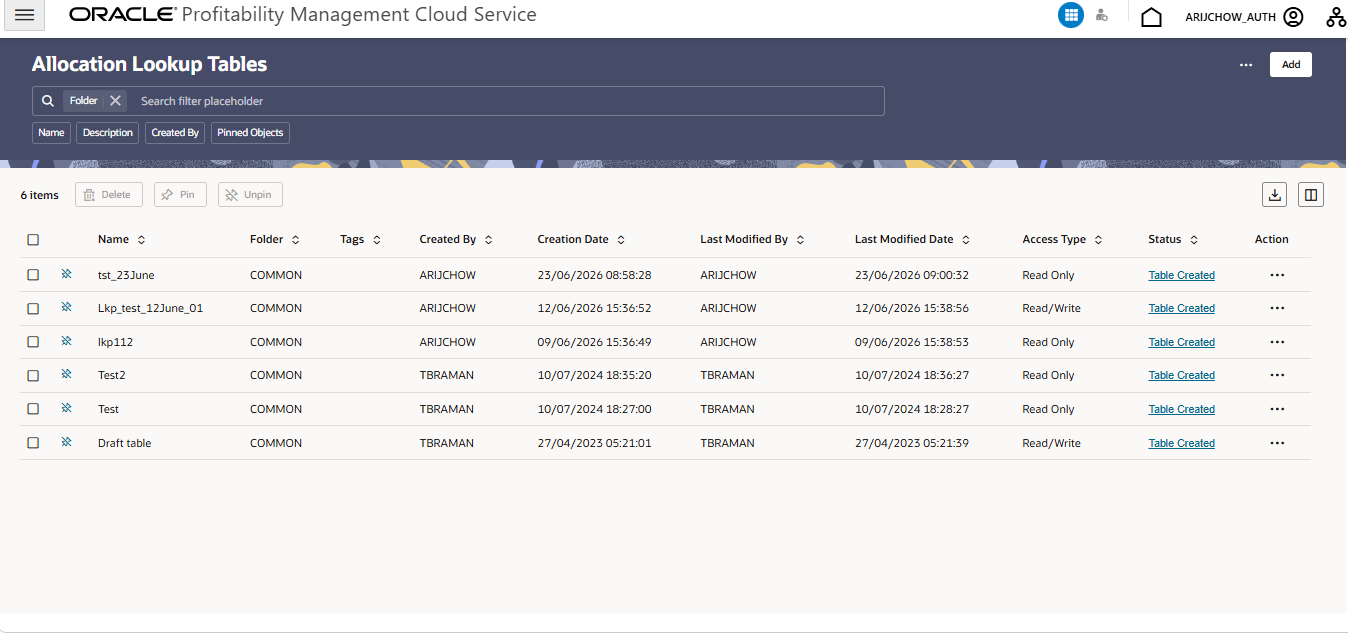The height and width of the screenshot is (633, 1348).
Task: Check the Lkp_test_12June_01 row checkbox
Action: tap(33, 308)
